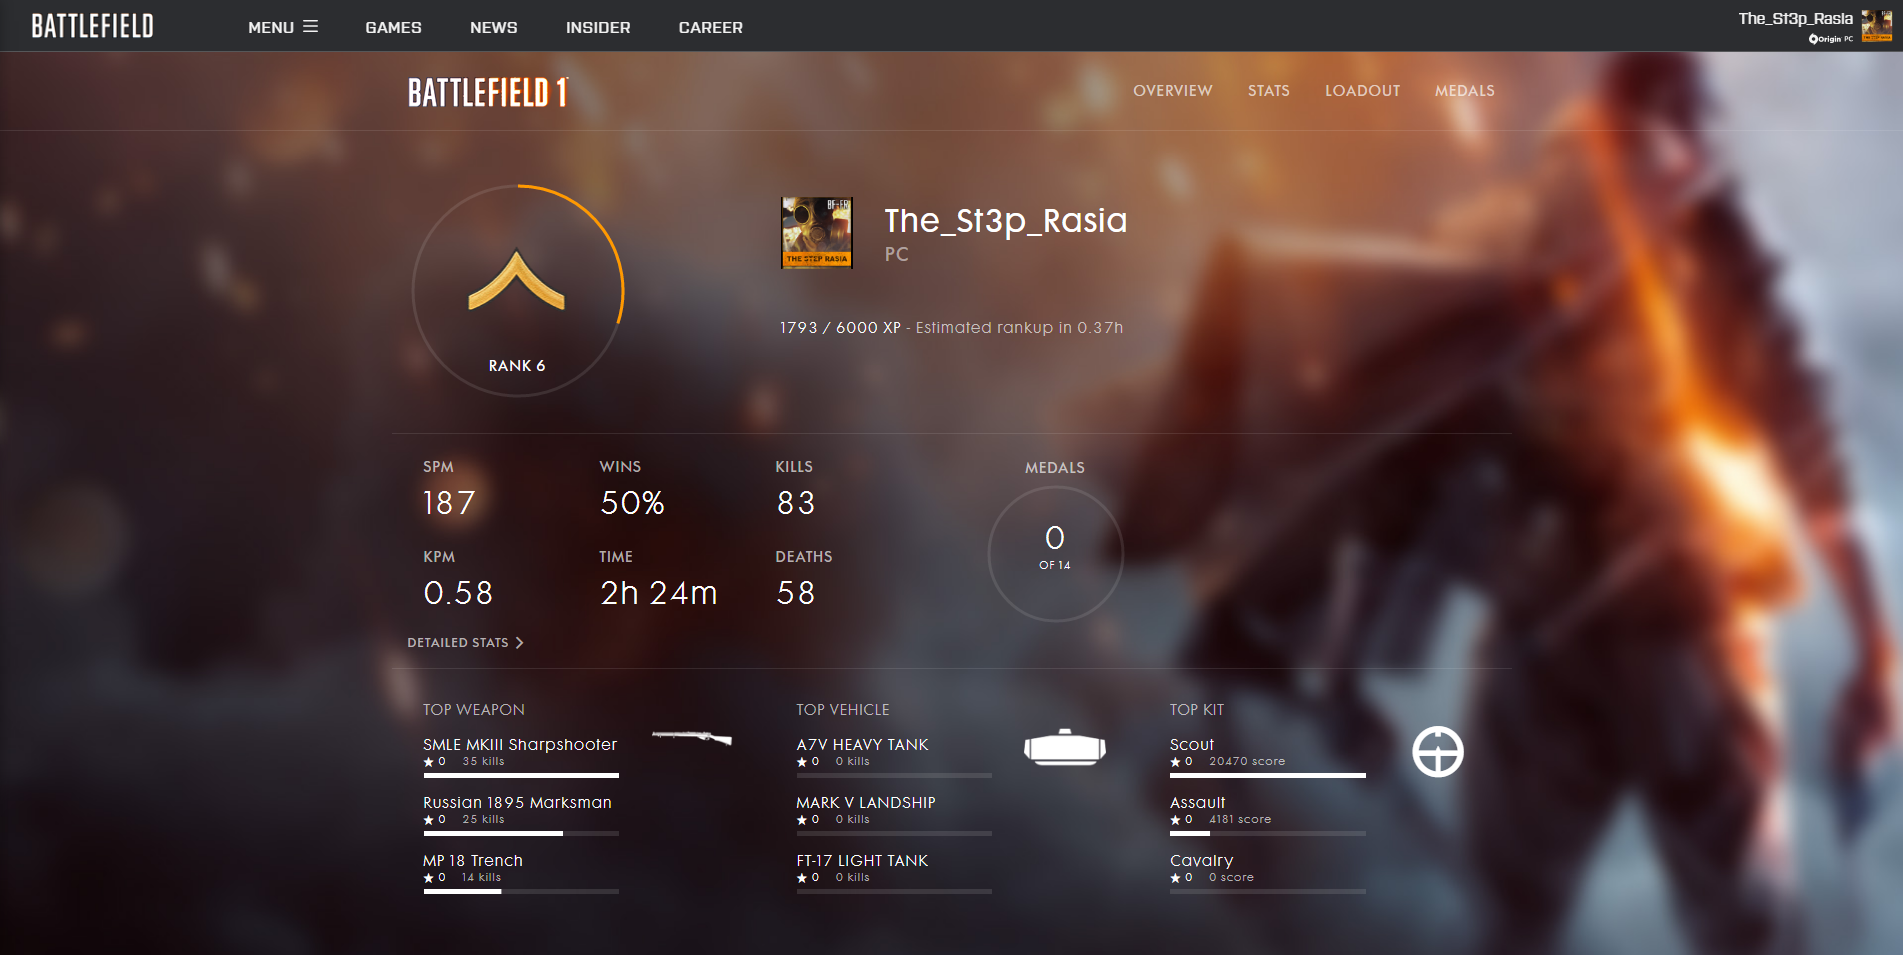The height and width of the screenshot is (955, 1903).
Task: Open the MENU hamburger dropdown
Action: [x=283, y=27]
